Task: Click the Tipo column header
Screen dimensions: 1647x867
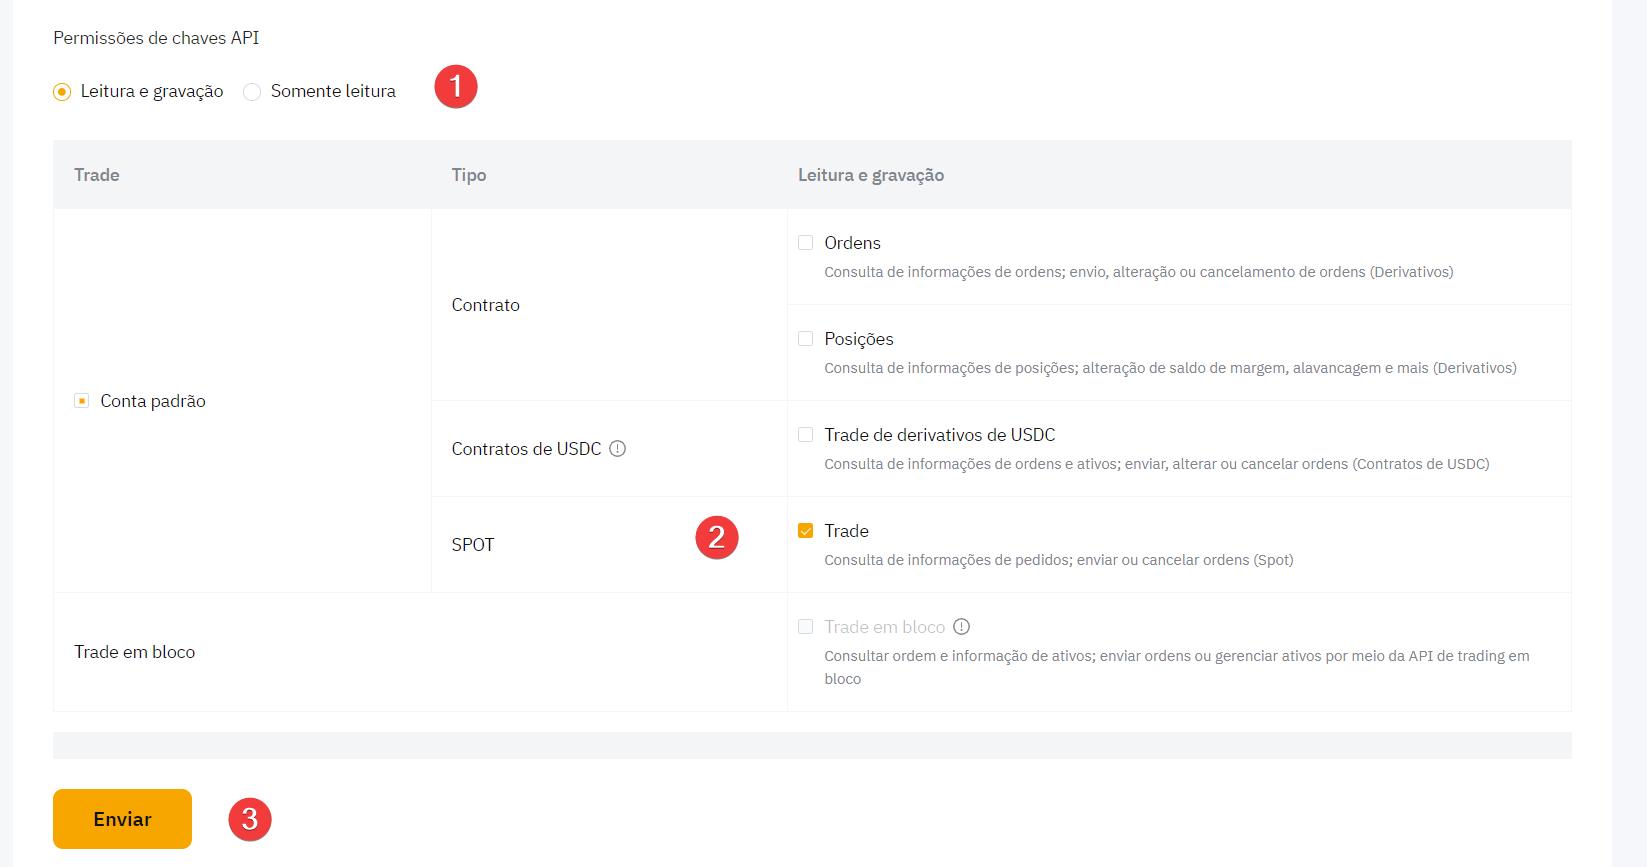Action: pos(469,175)
